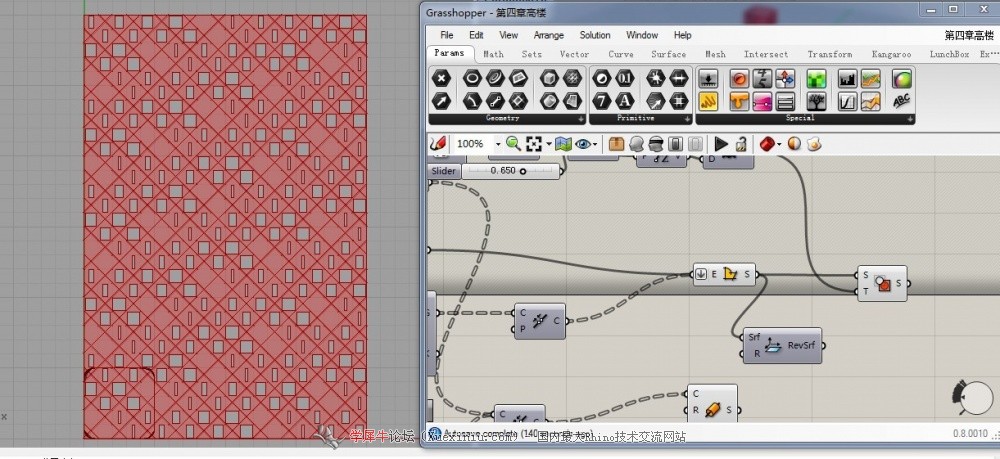Switch to the Mesh tab
The height and width of the screenshot is (459, 1000).
pos(715,54)
